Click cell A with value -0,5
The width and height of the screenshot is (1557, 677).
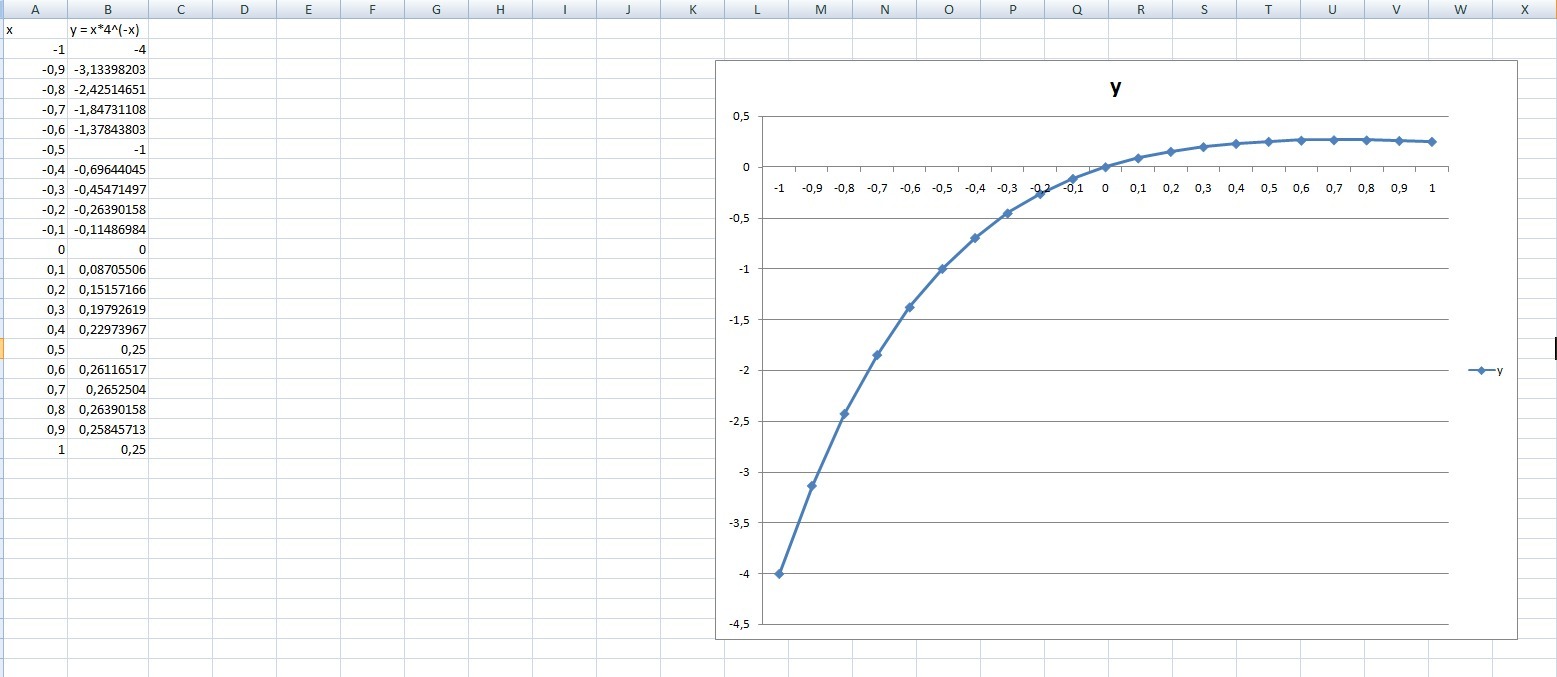pos(36,149)
